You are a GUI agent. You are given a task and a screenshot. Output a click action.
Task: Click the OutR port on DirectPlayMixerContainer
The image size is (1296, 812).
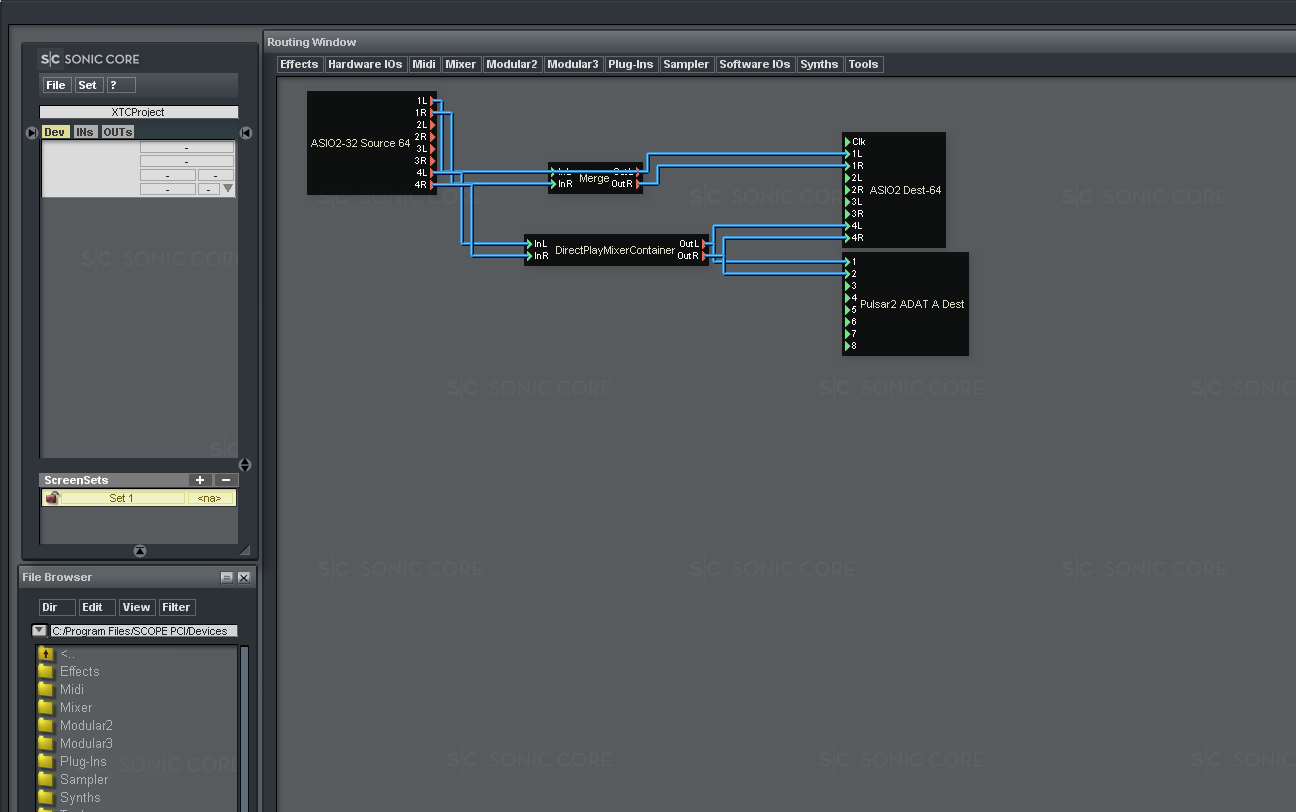pos(704,256)
